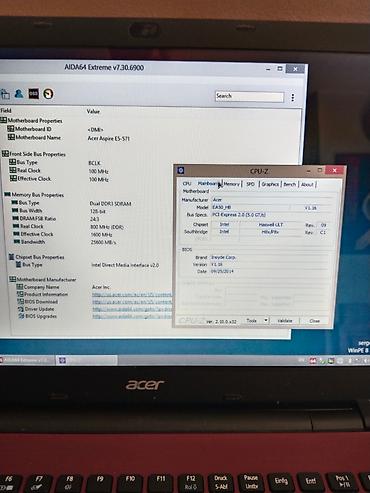Select the Chipset Bus Properties group icon
The image size is (370, 493).
click(x=11, y=257)
